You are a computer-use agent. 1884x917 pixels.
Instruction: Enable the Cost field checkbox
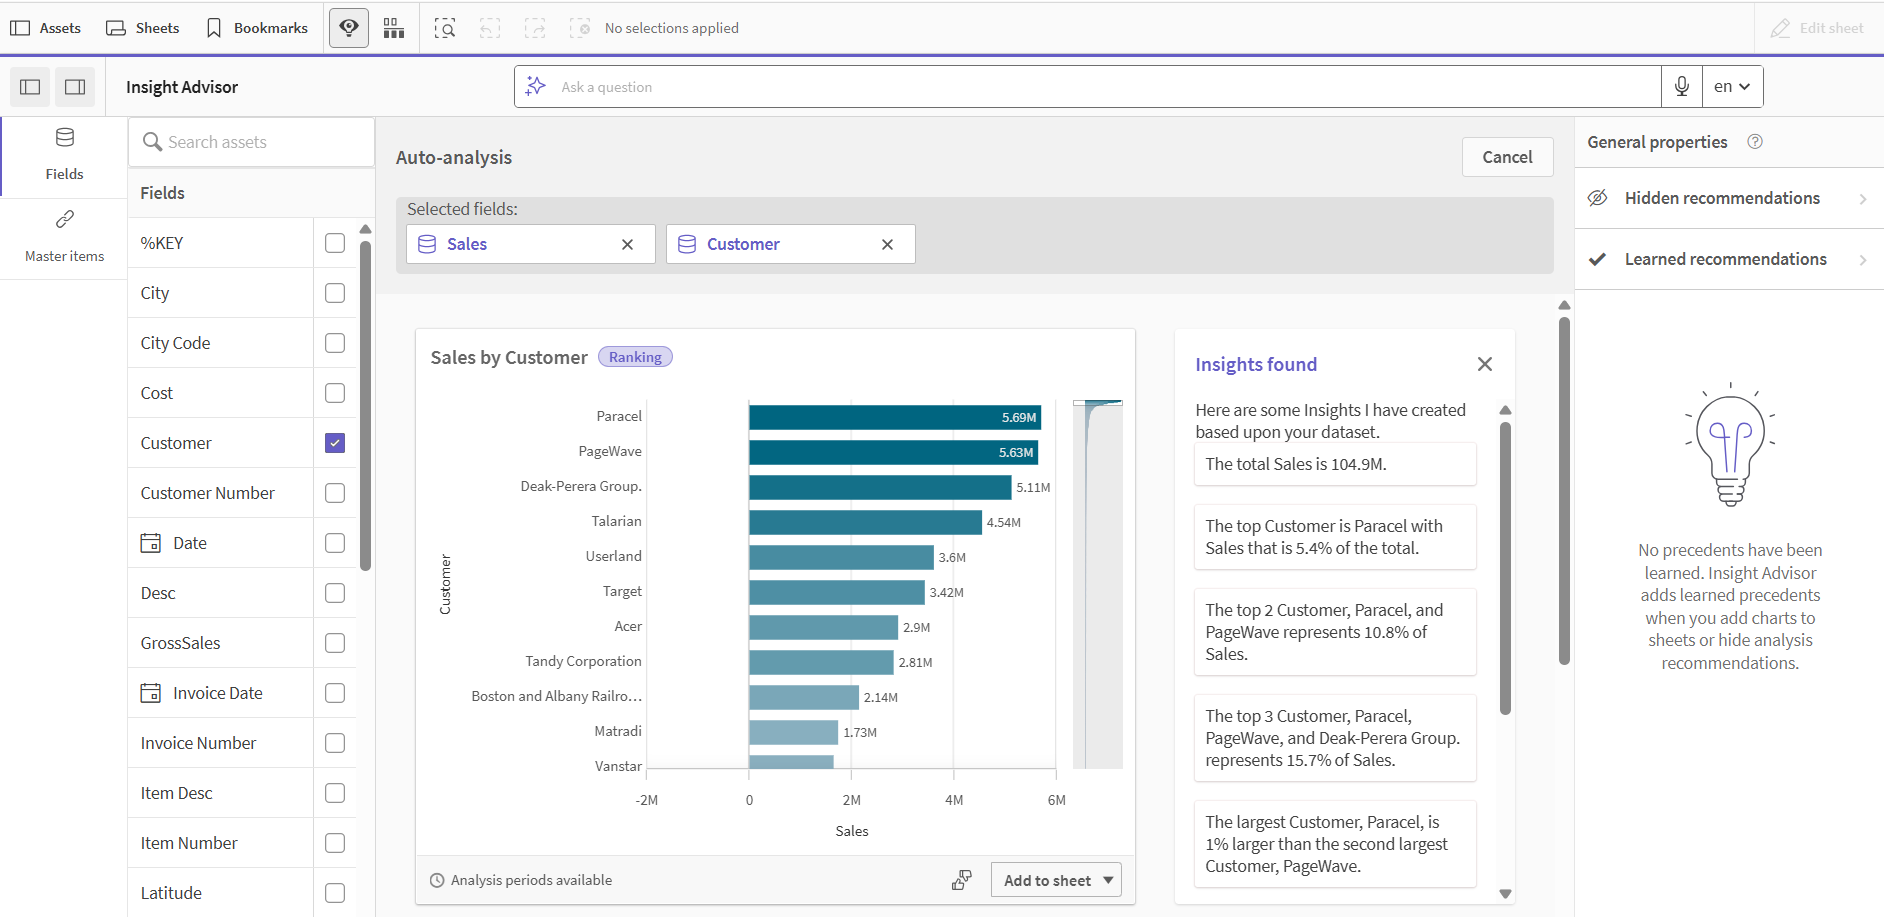[335, 392]
